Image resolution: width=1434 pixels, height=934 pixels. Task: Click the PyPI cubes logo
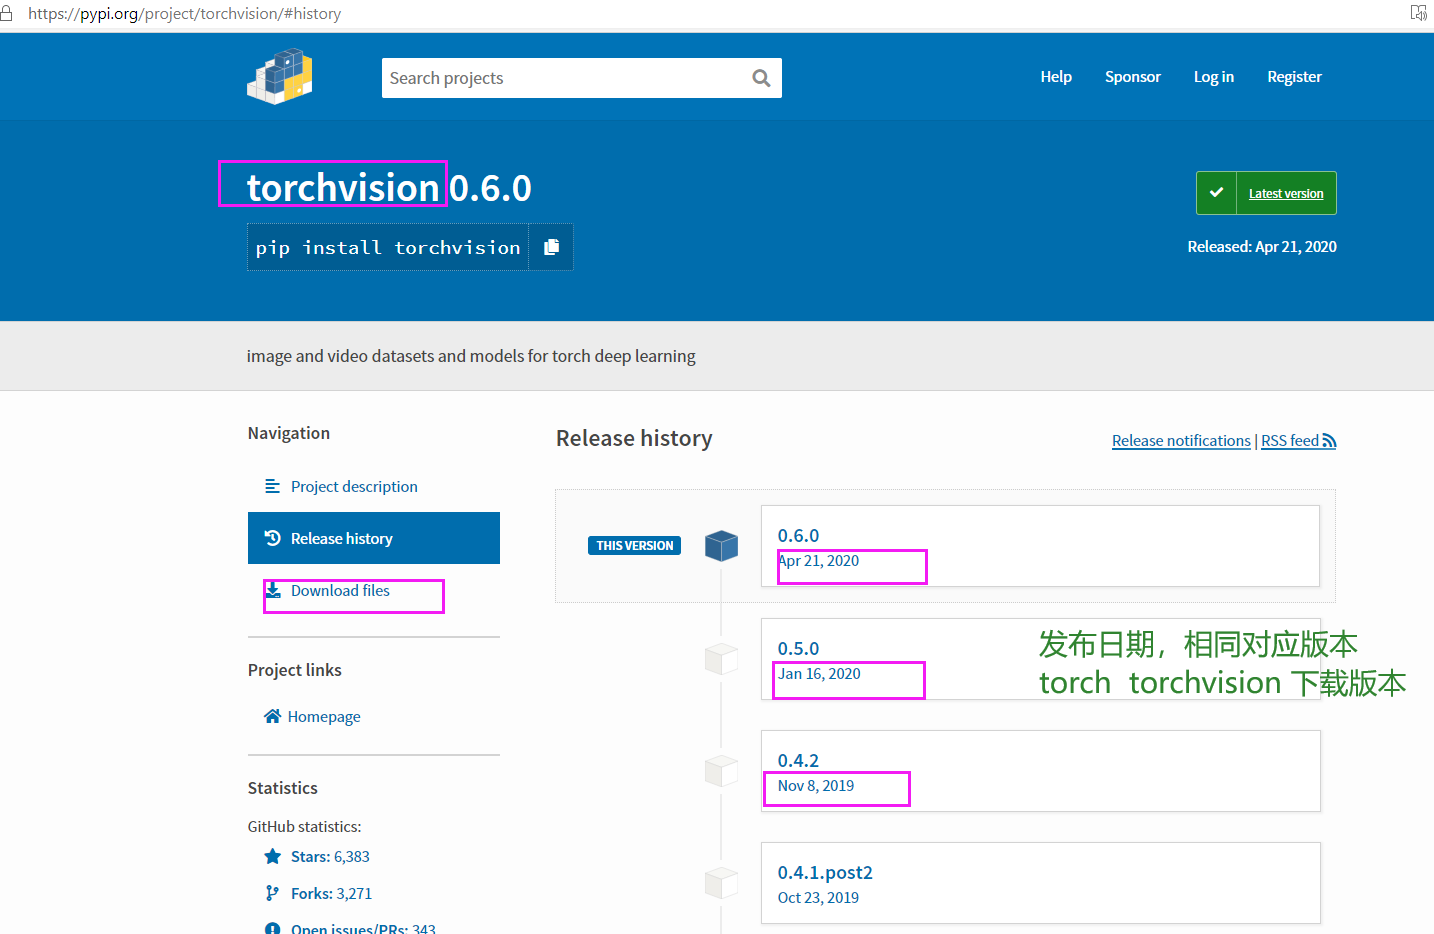[280, 76]
